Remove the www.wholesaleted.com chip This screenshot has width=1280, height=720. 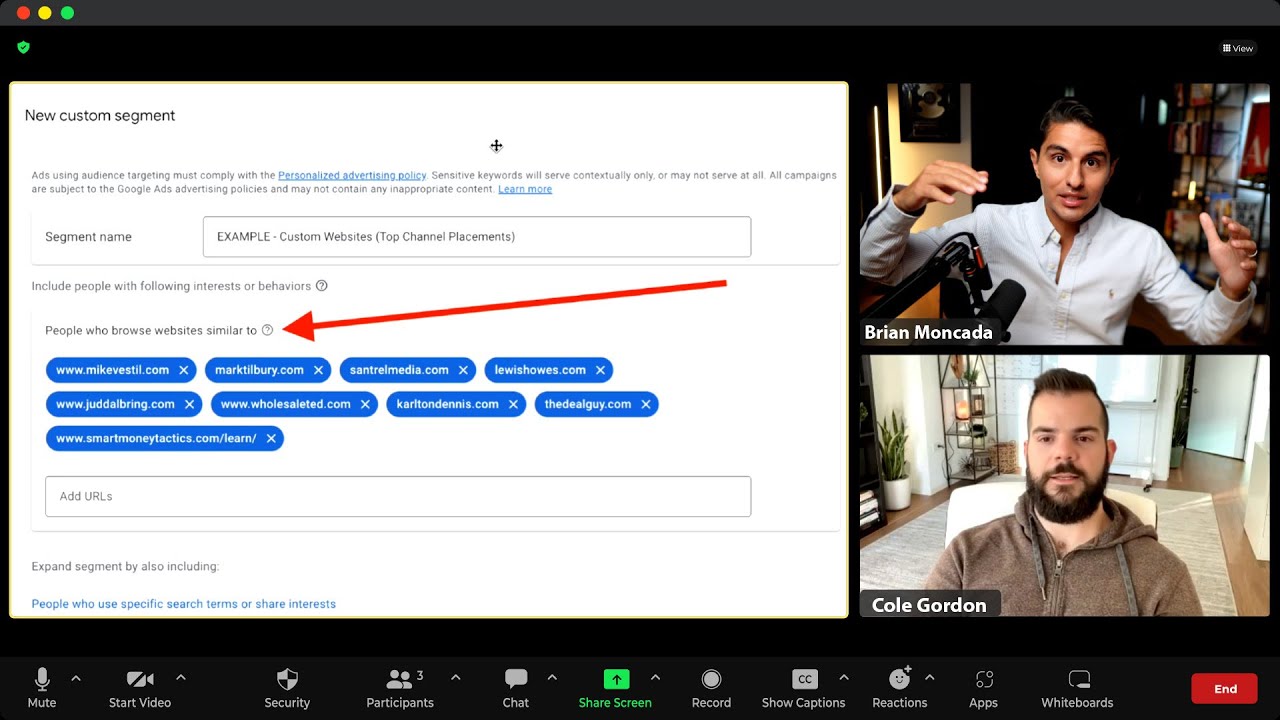point(365,404)
